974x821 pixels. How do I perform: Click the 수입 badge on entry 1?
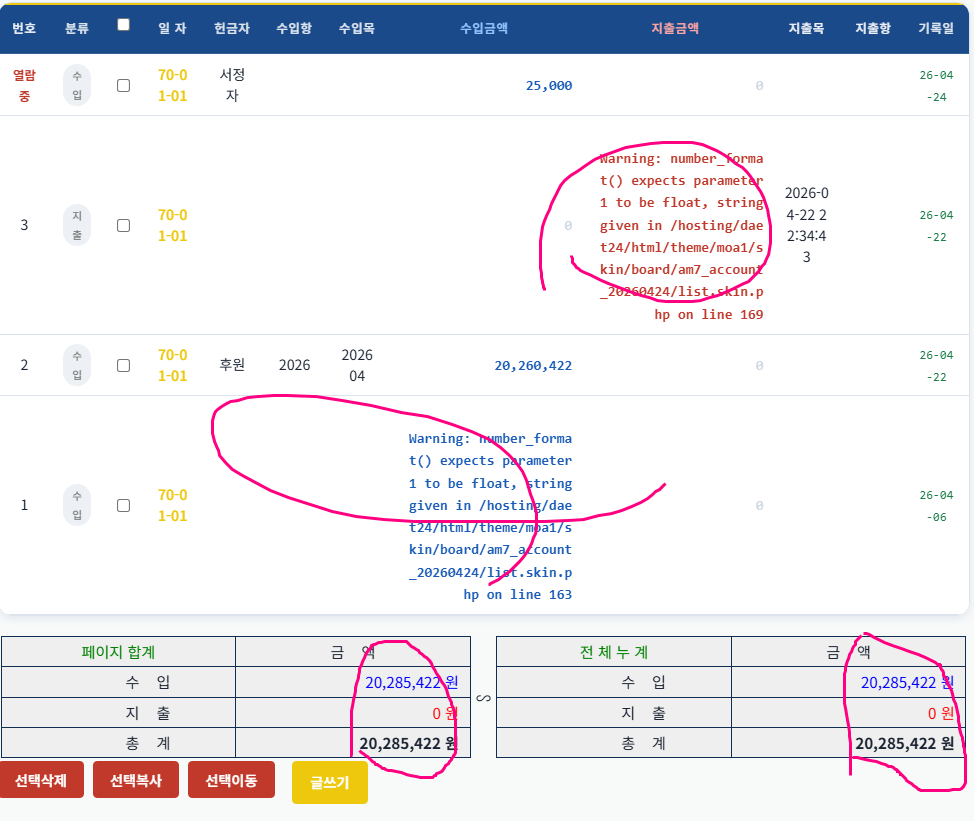[x=77, y=505]
